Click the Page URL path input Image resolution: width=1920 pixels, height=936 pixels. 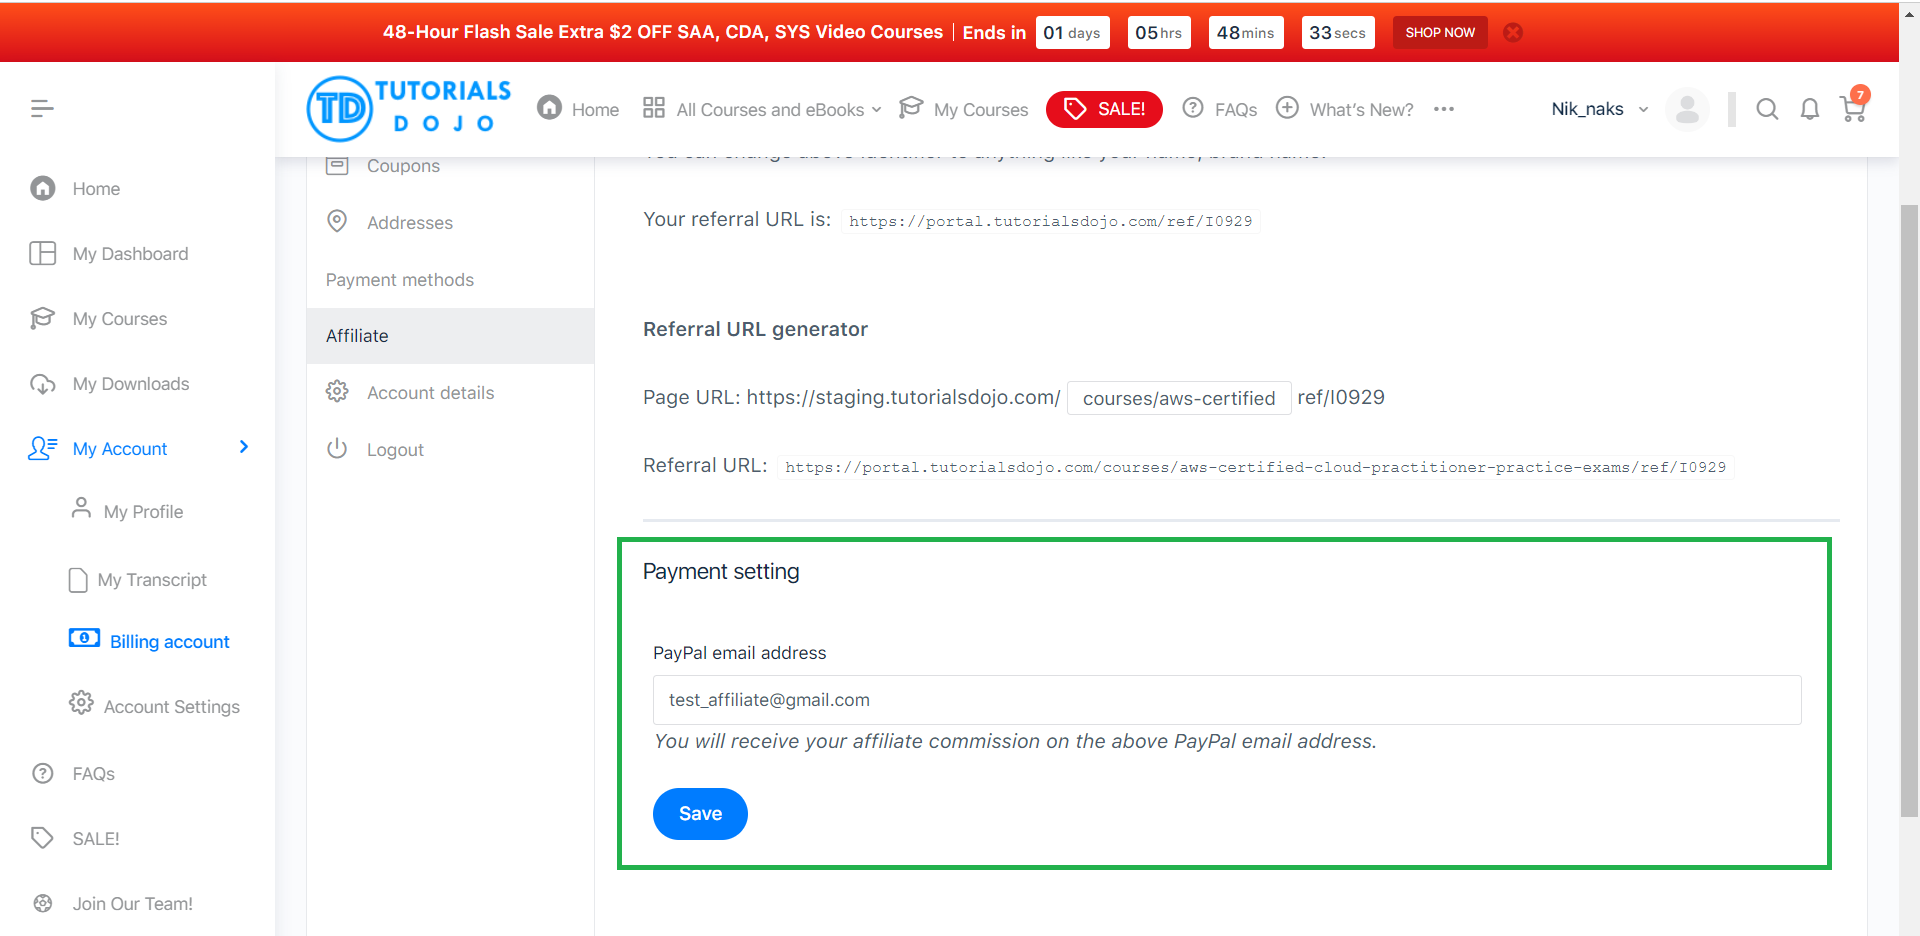(x=1178, y=398)
